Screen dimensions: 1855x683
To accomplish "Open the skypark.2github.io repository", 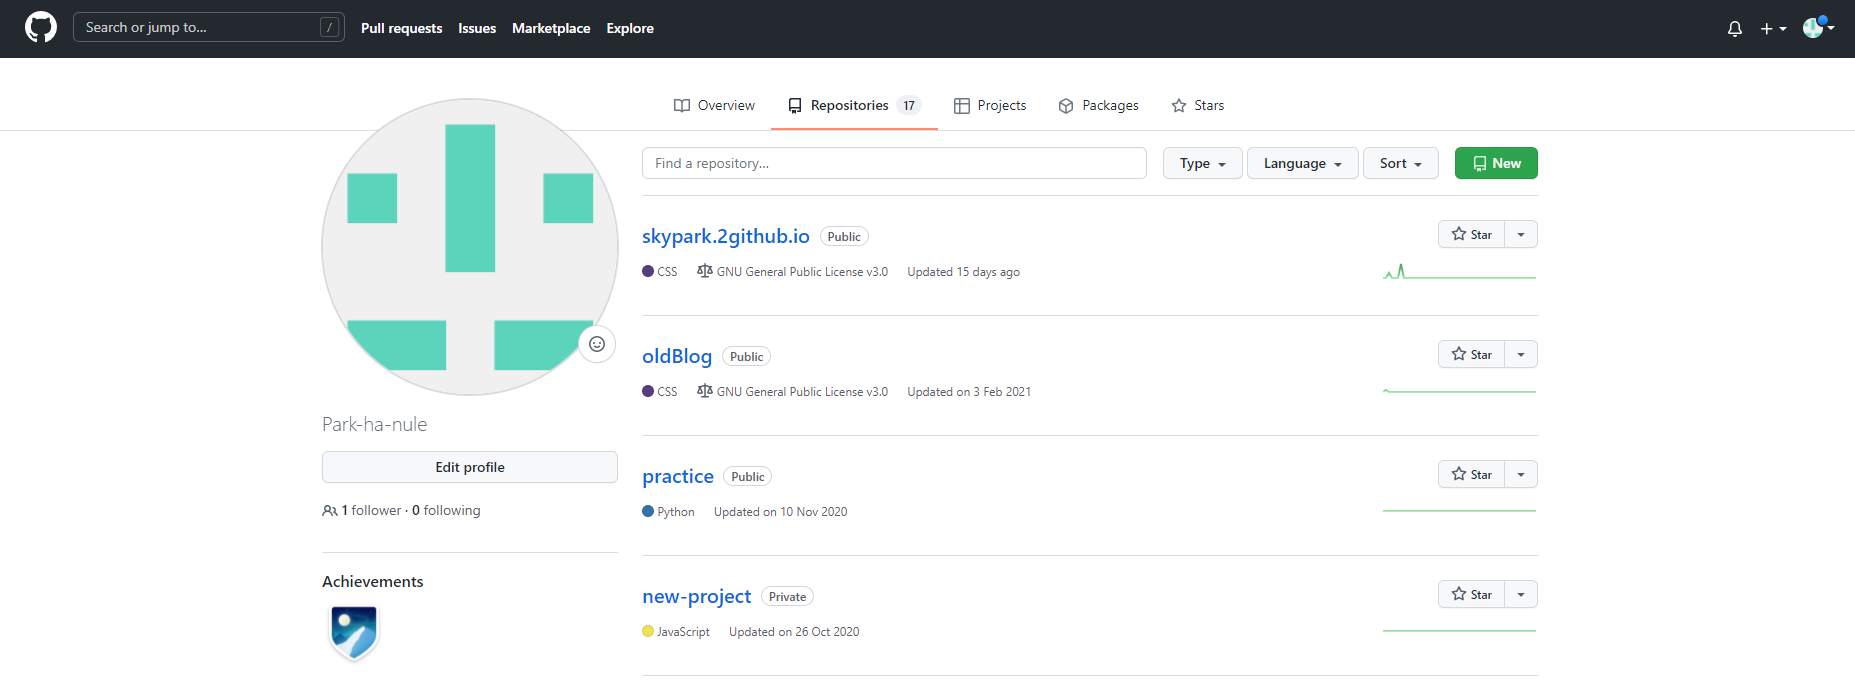I will 726,236.
